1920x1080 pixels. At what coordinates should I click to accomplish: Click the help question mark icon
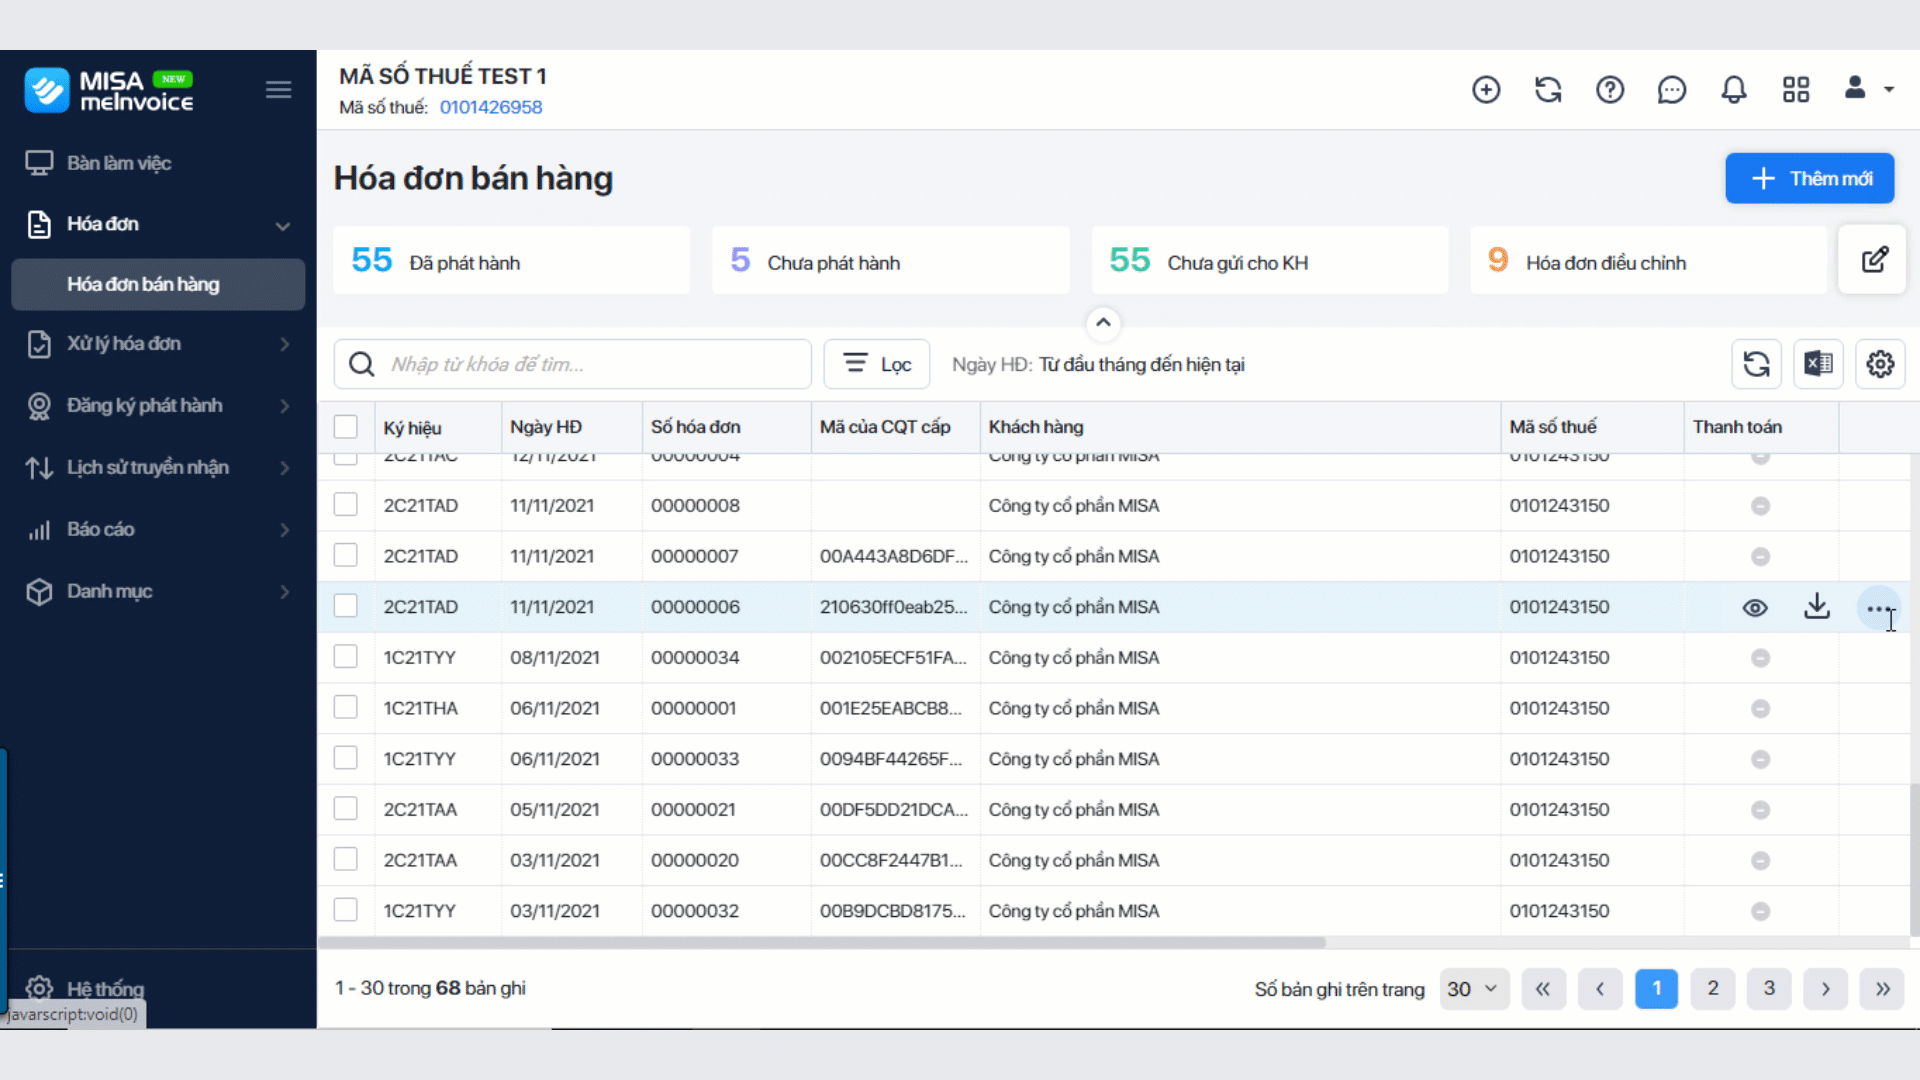point(1610,90)
